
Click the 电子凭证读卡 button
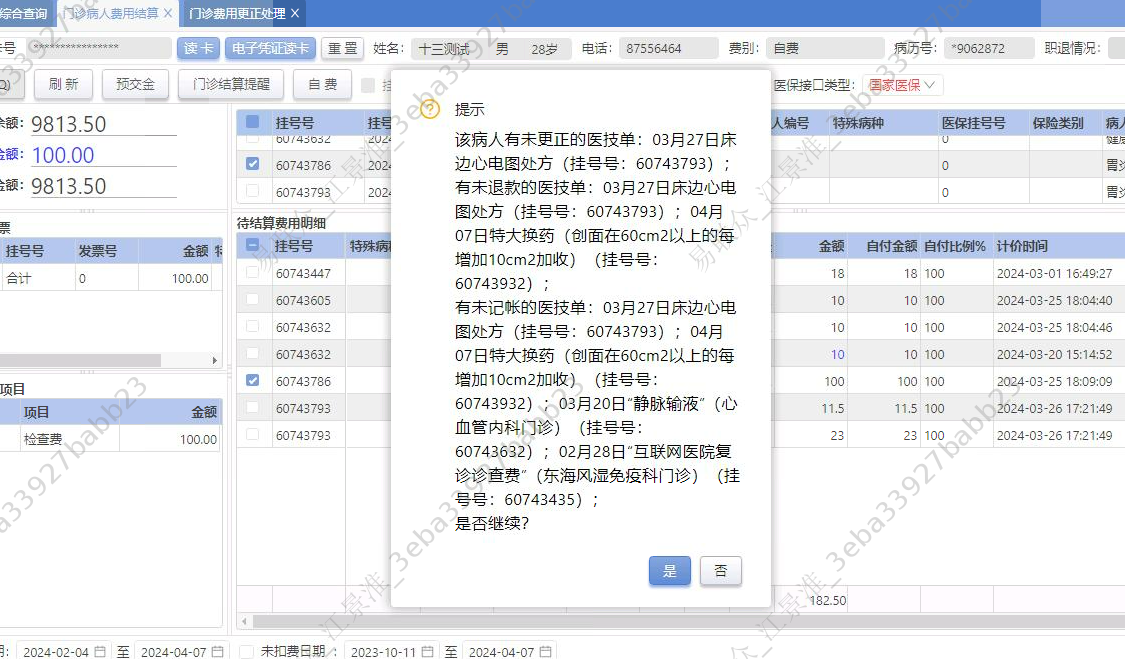point(270,48)
